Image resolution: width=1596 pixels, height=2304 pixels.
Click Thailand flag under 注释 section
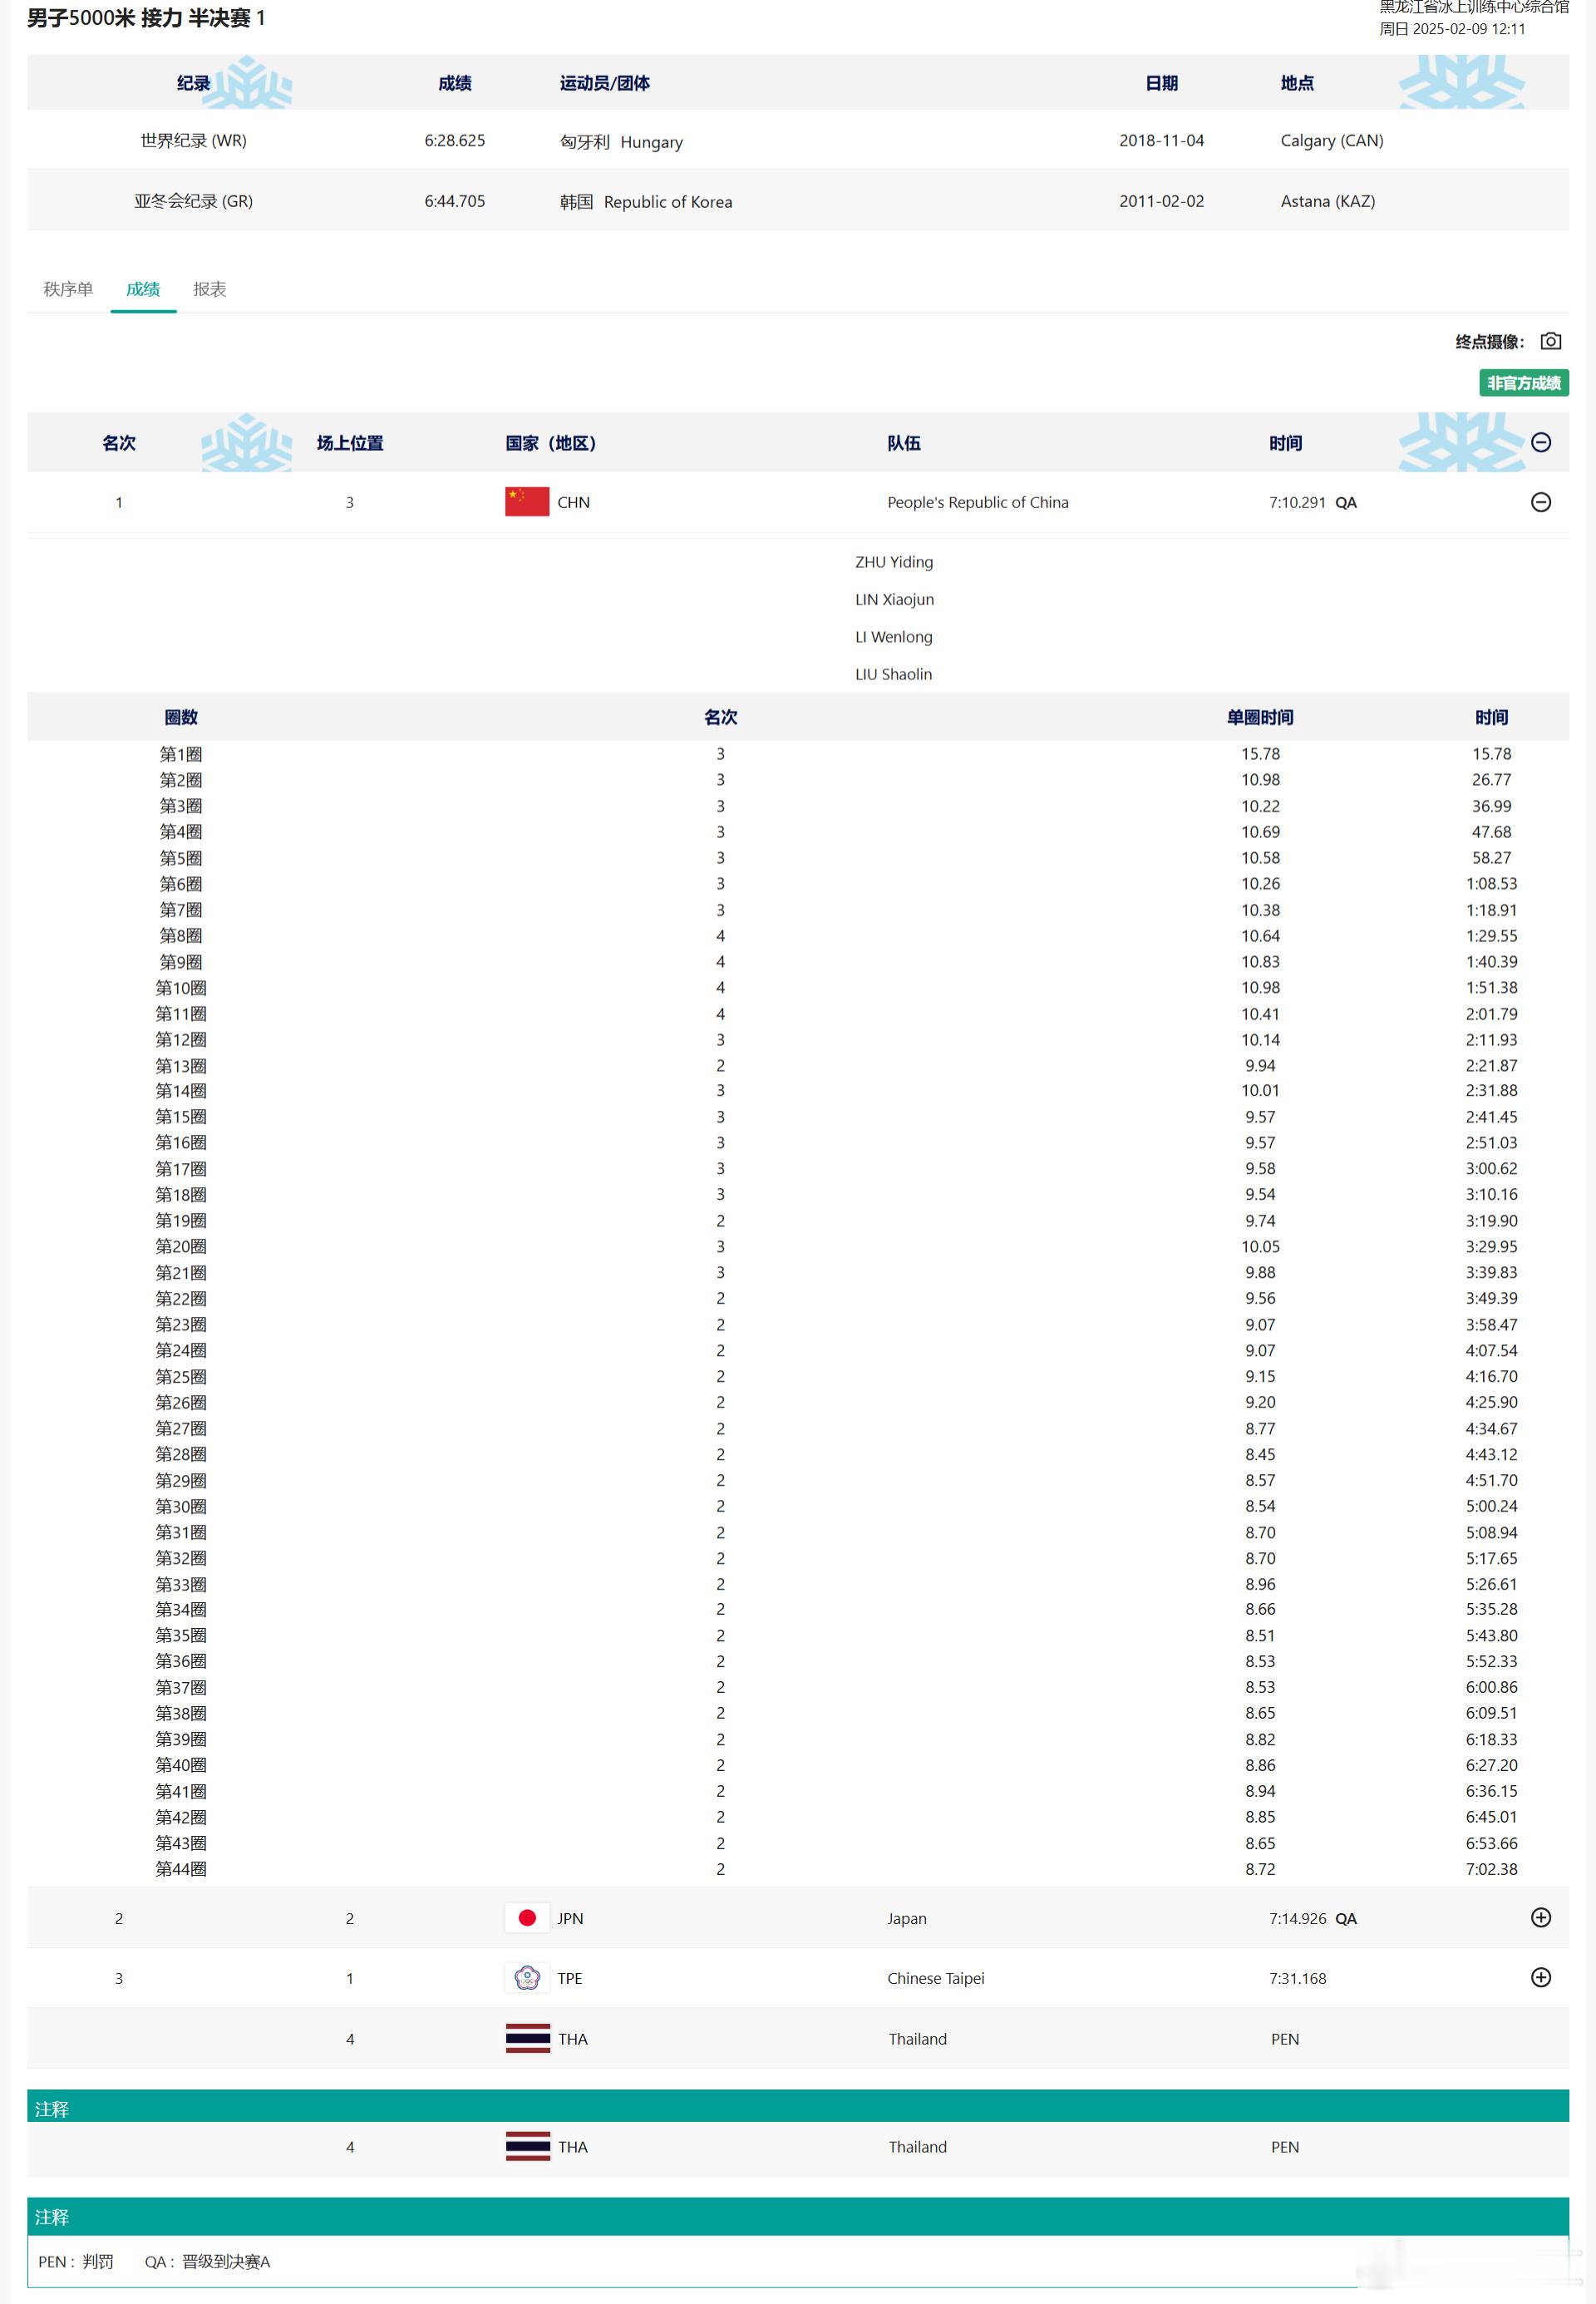coord(527,2146)
